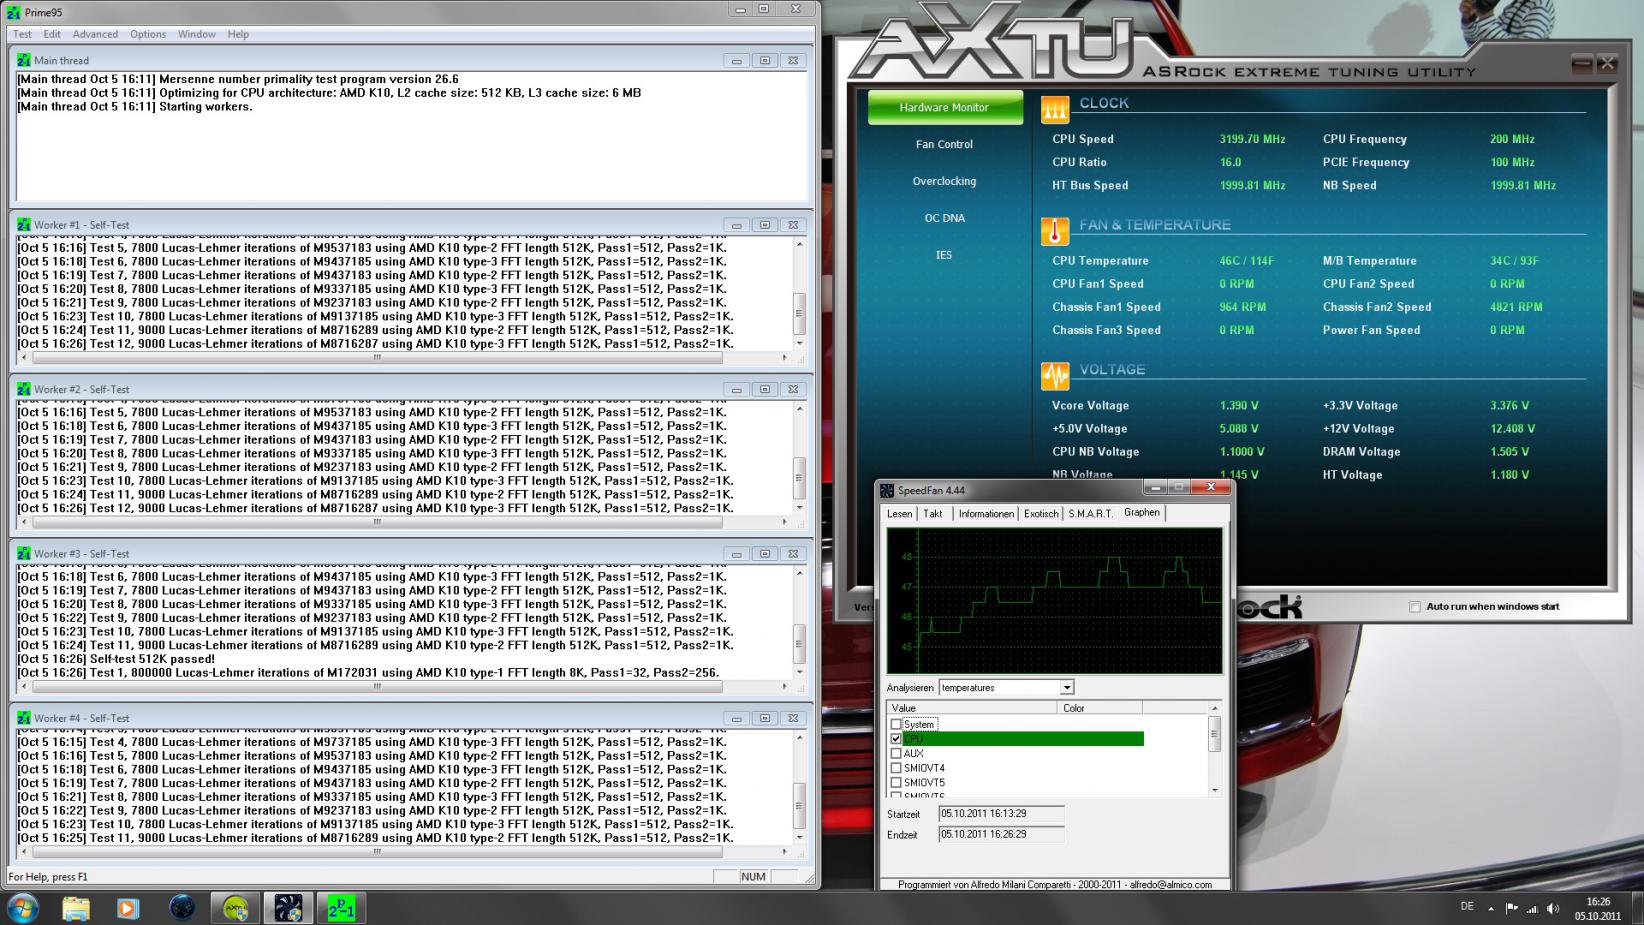The image size is (1644, 925).
Task: Close the AXTU utility window
Action: pyautogui.click(x=1606, y=64)
